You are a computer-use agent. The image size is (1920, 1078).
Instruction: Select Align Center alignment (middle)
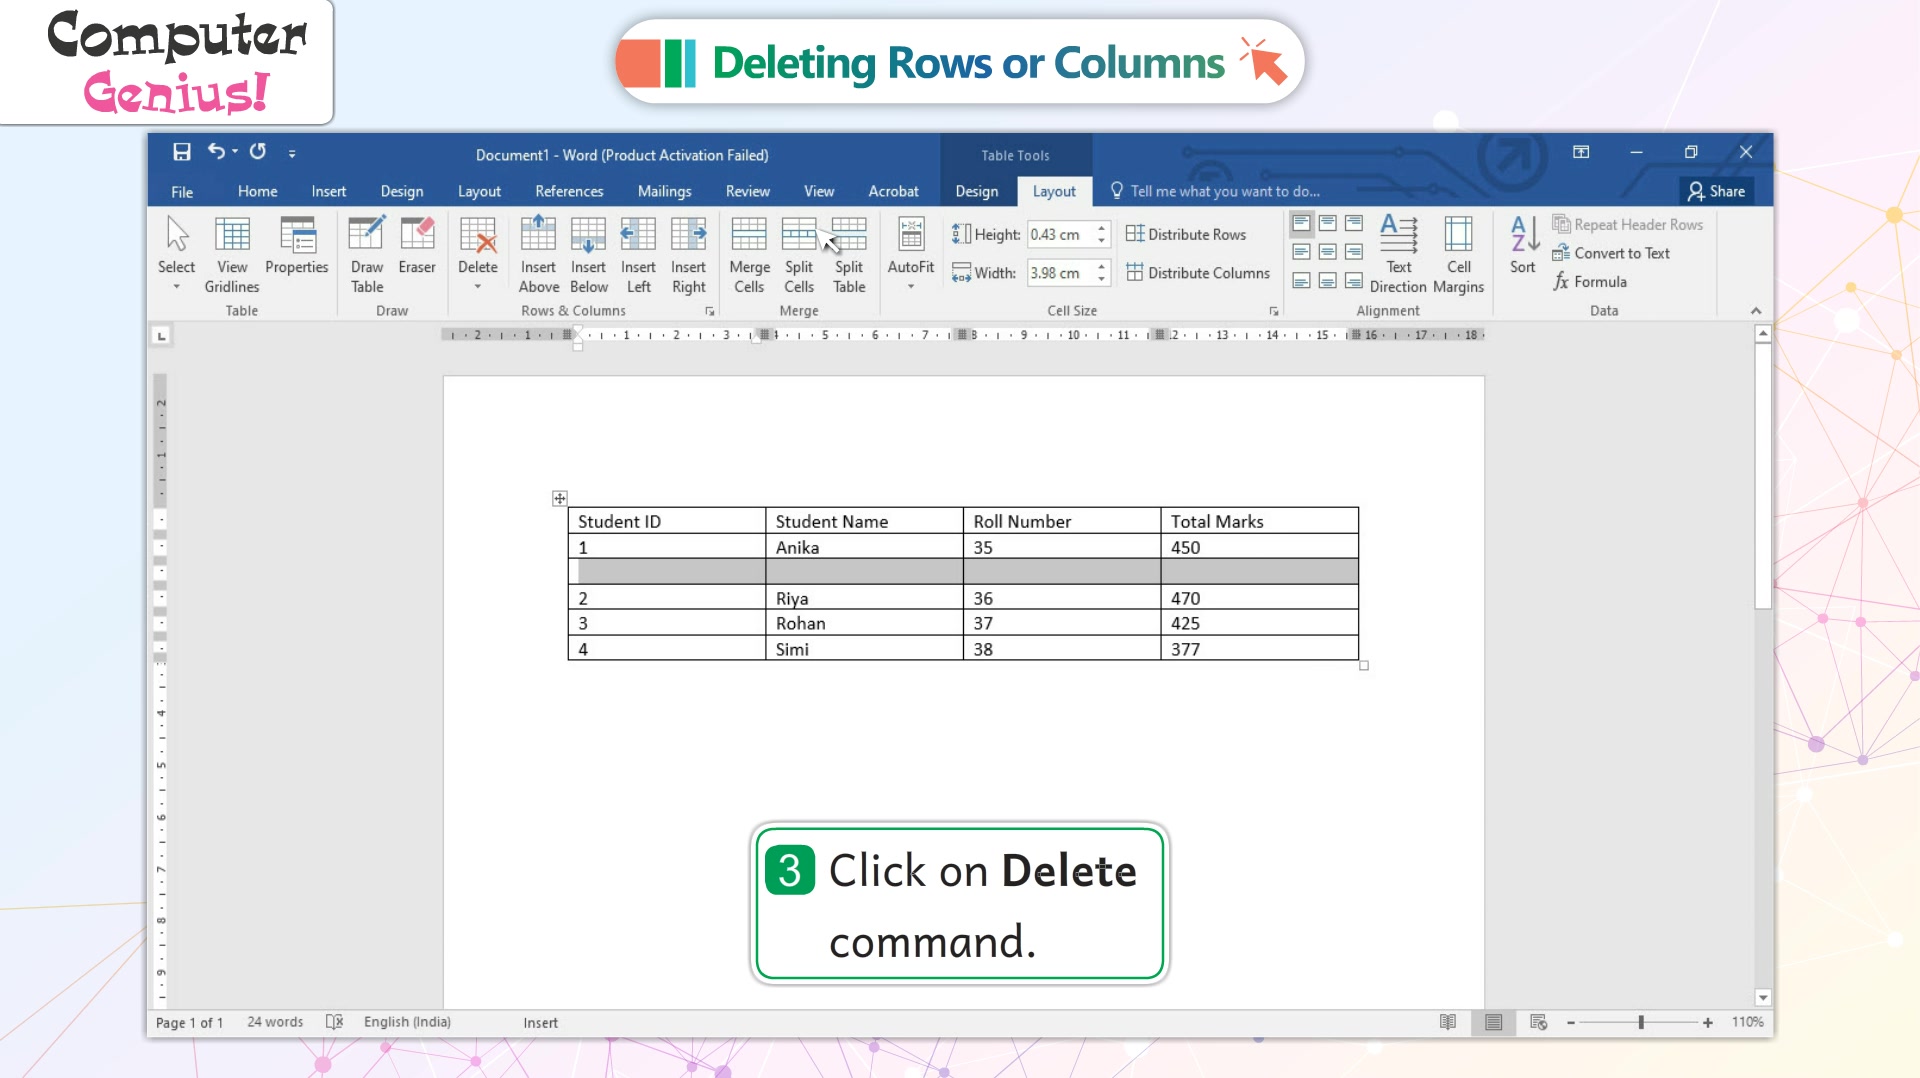pyautogui.click(x=1327, y=252)
